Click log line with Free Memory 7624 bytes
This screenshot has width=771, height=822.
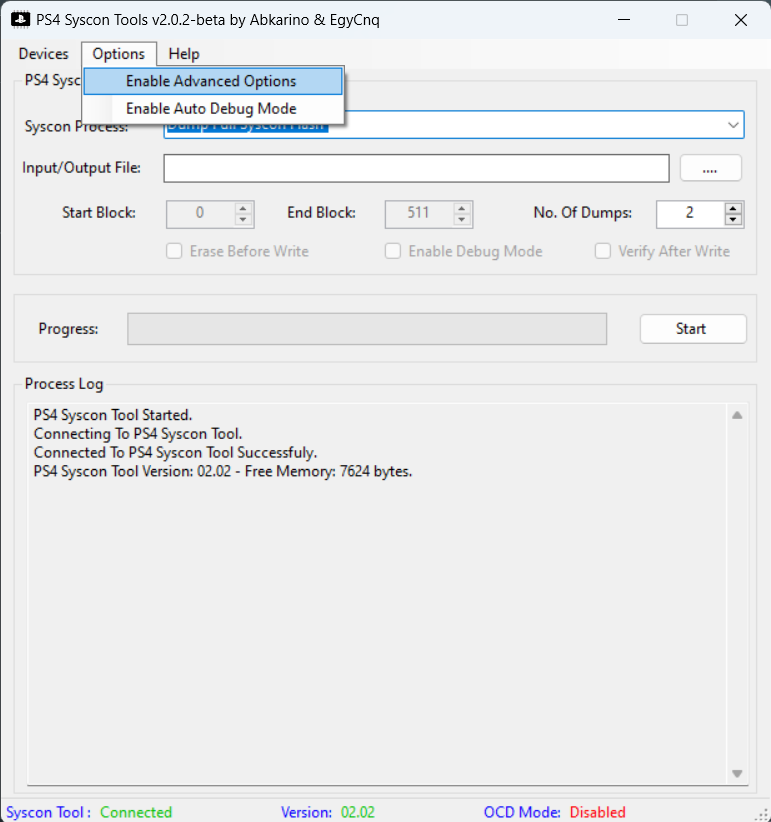pos(223,472)
